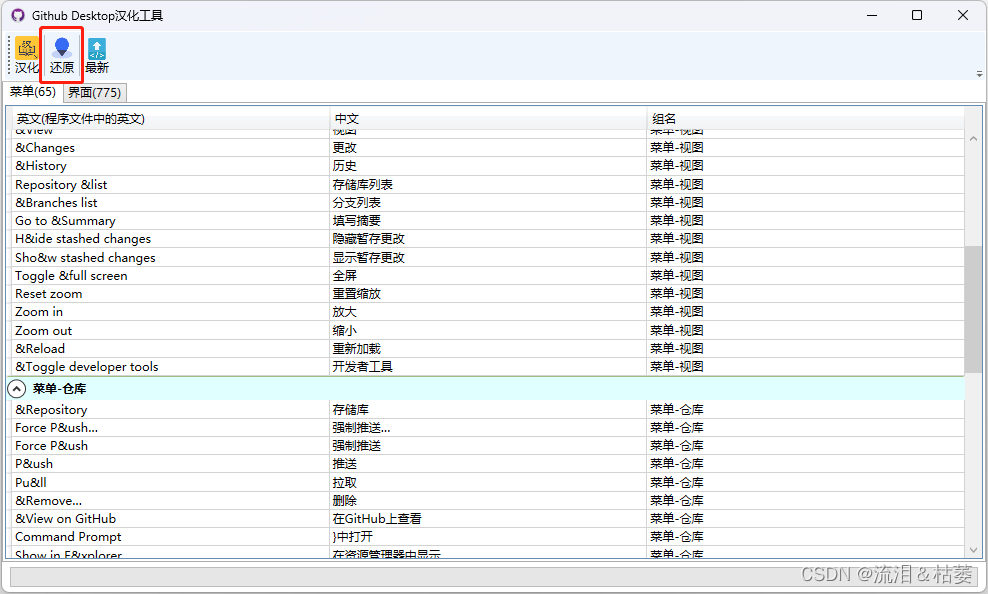Screen dimensions: 988x594
Task: Select the Command Prompt row
Action: [x=488, y=537]
